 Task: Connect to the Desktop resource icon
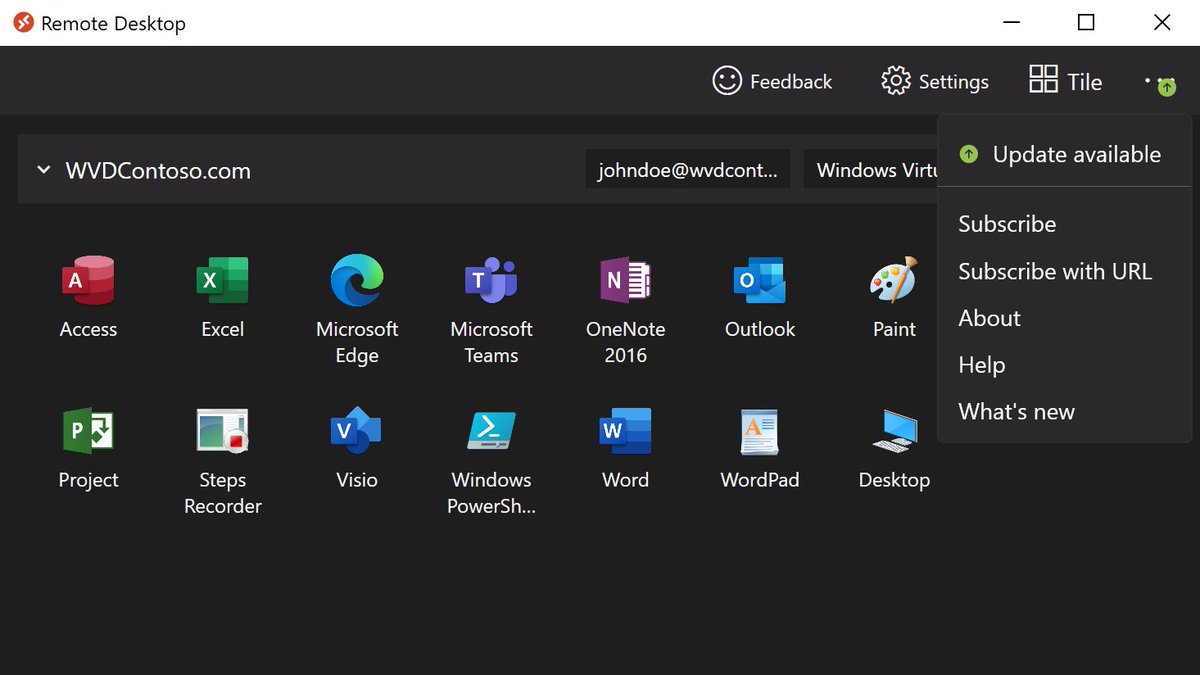click(894, 431)
